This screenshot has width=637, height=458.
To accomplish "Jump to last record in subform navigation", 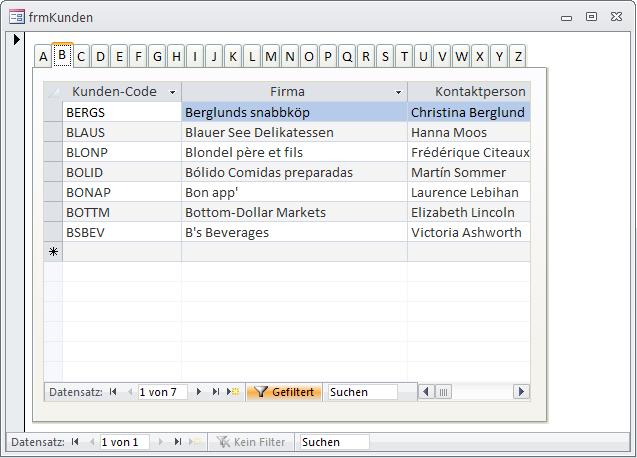I will pyautogui.click(x=216, y=392).
